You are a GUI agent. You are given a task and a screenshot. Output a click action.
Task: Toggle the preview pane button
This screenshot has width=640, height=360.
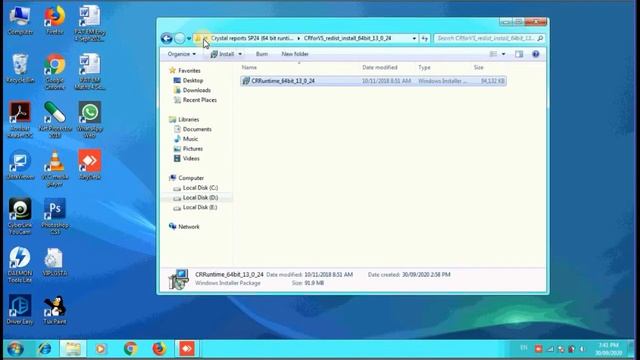(519, 54)
